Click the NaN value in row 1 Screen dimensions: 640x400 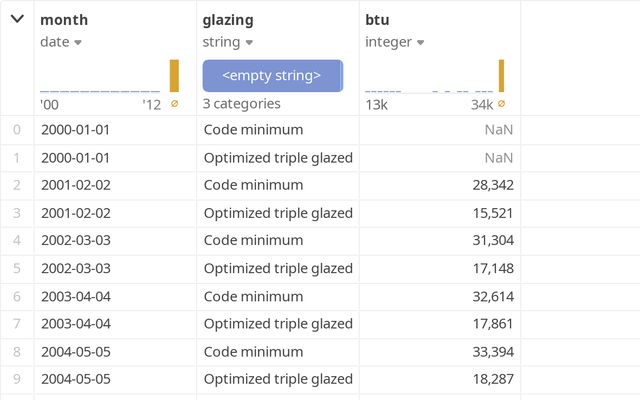coord(498,157)
